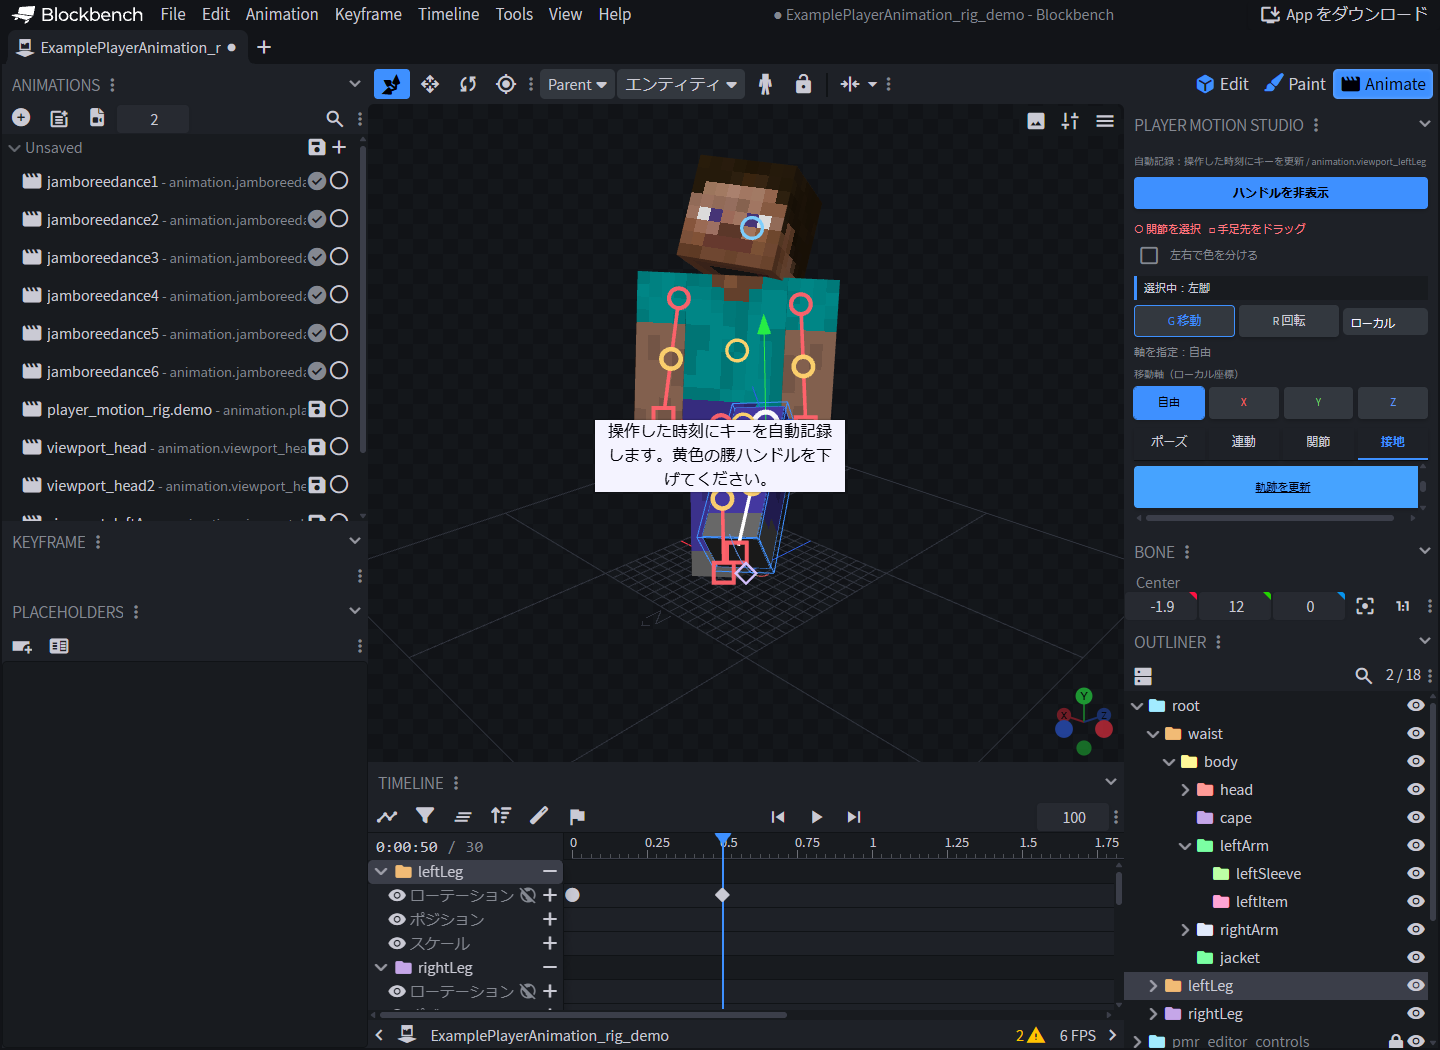This screenshot has width=1440, height=1050.
Task: Expand the rightArm group in outliner
Action: (1185, 930)
